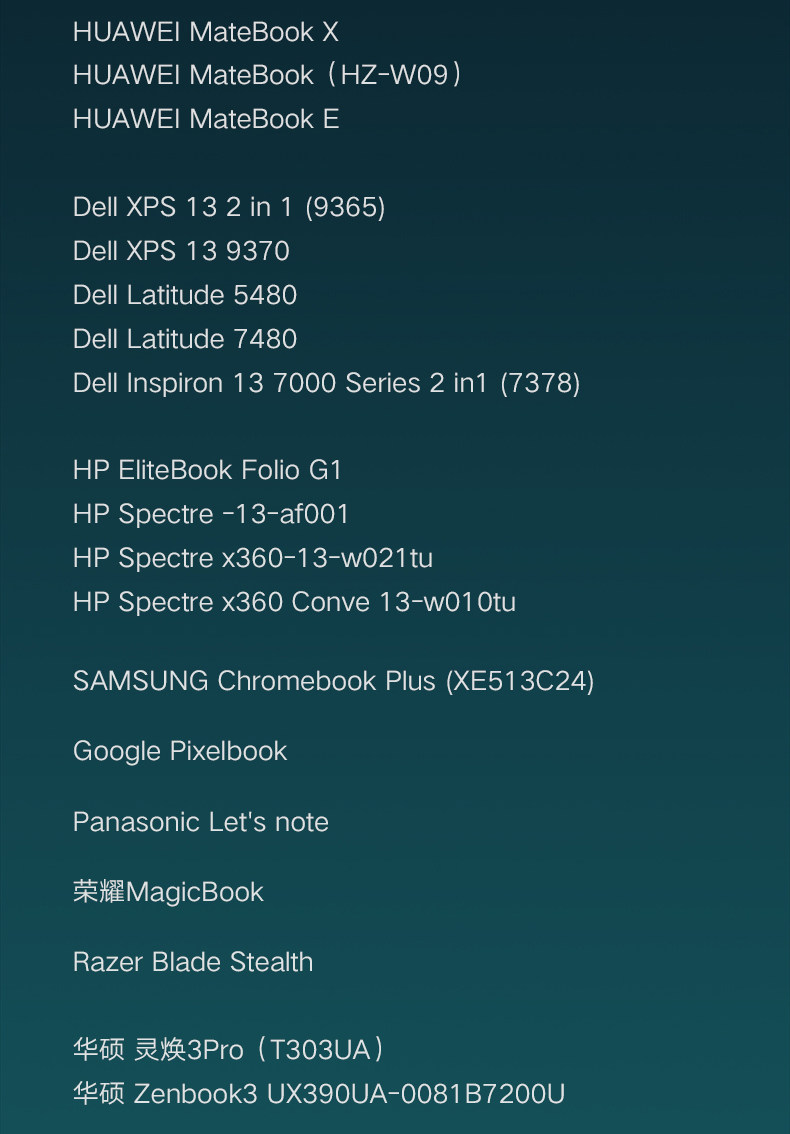The width and height of the screenshot is (790, 1134).
Task: Select Razer Blade Stealth line
Action: 193,963
